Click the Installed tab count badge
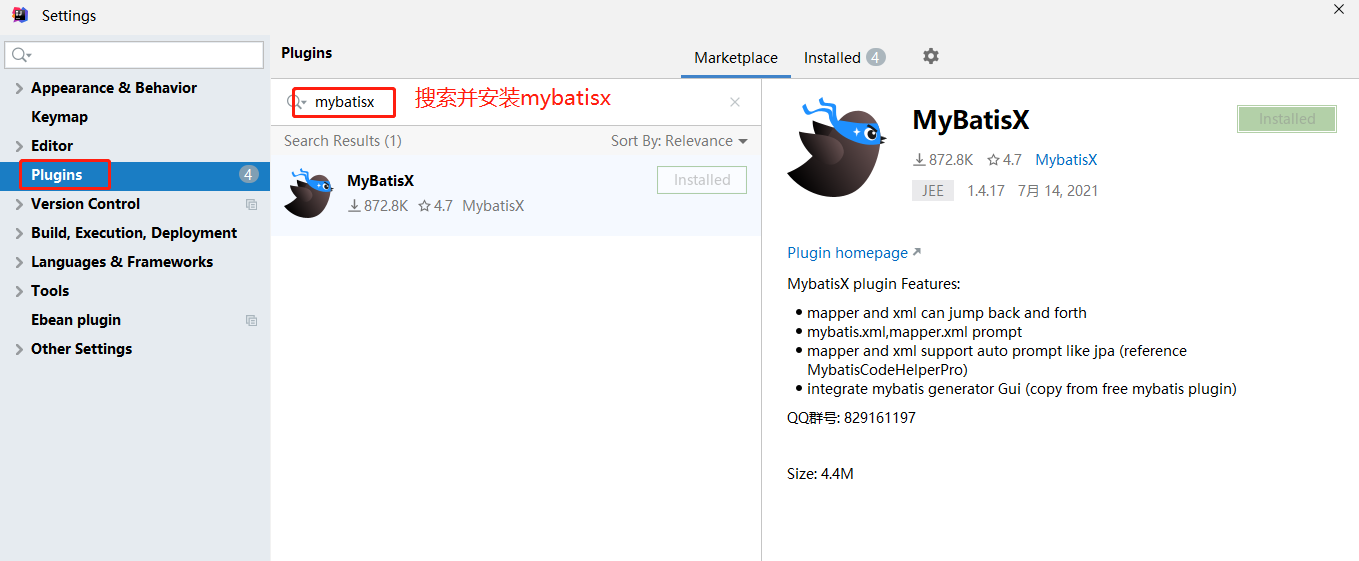The height and width of the screenshot is (561, 1359). point(876,57)
